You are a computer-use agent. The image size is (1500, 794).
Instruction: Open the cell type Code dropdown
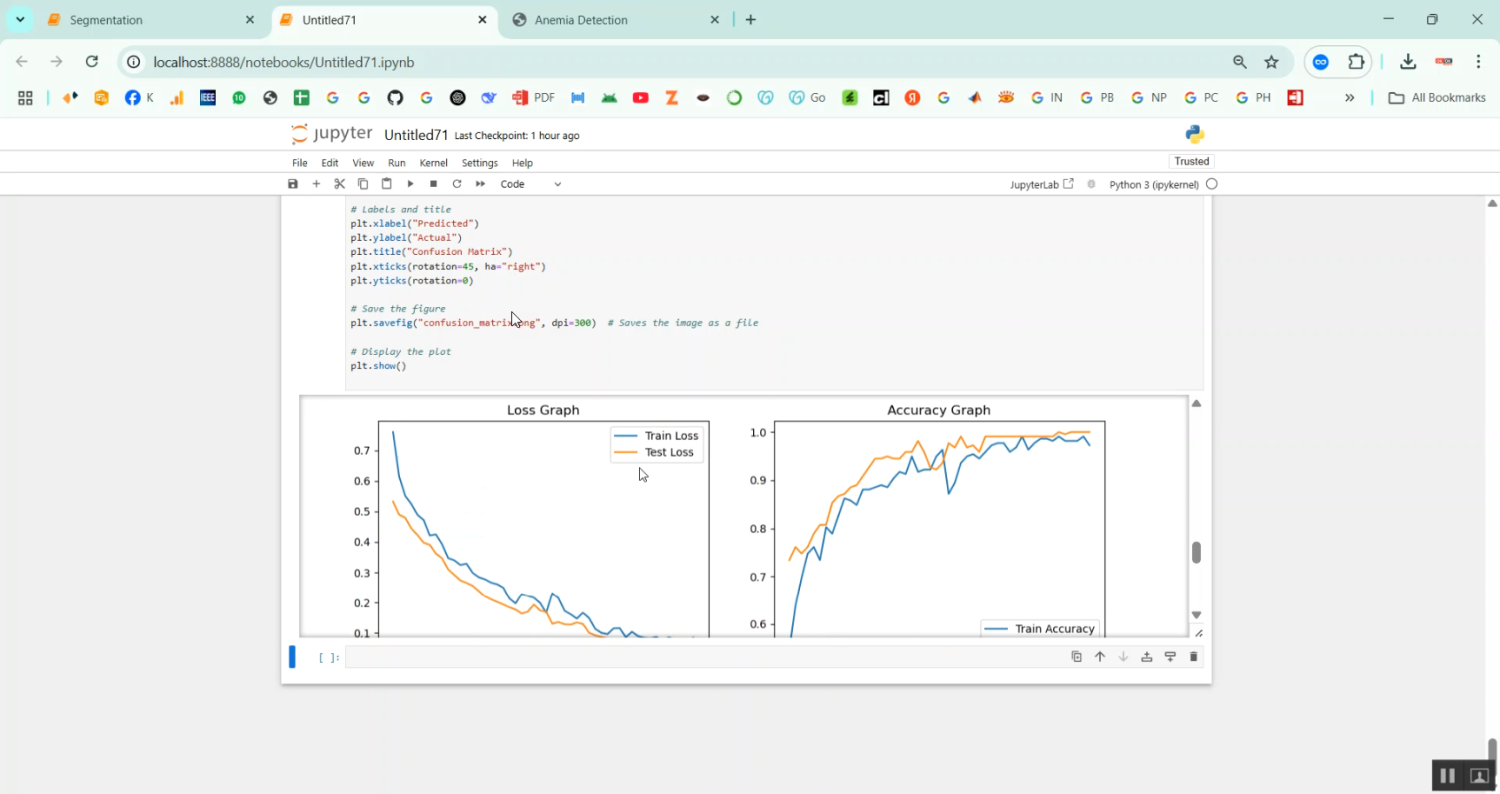point(531,184)
